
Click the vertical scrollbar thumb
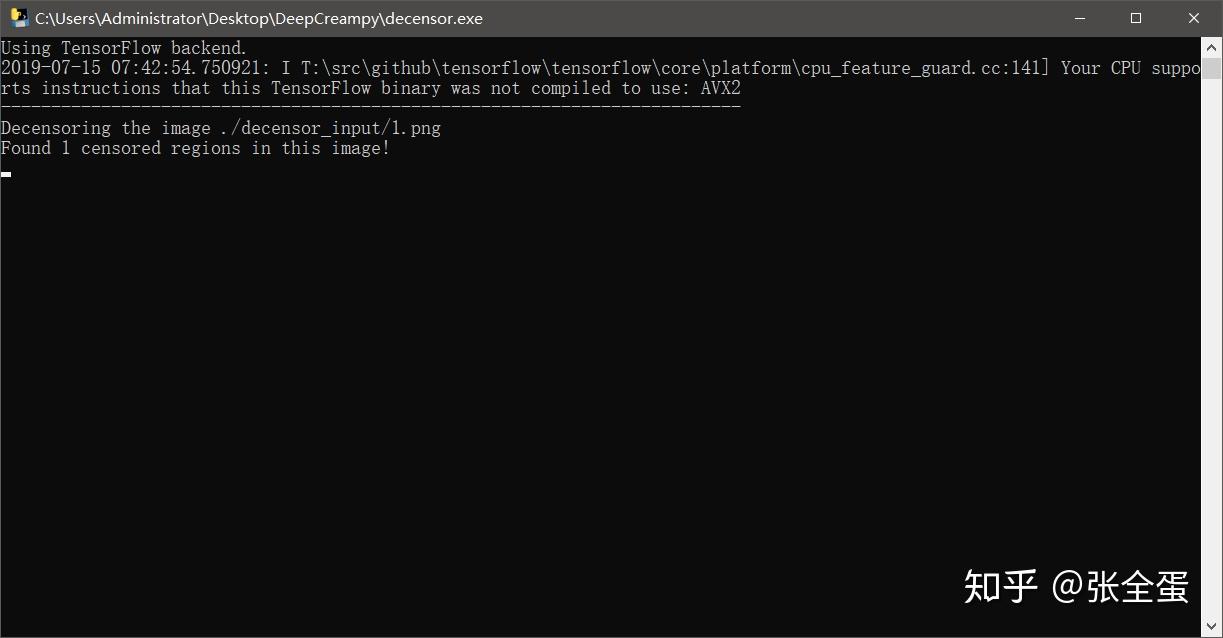click(1212, 68)
